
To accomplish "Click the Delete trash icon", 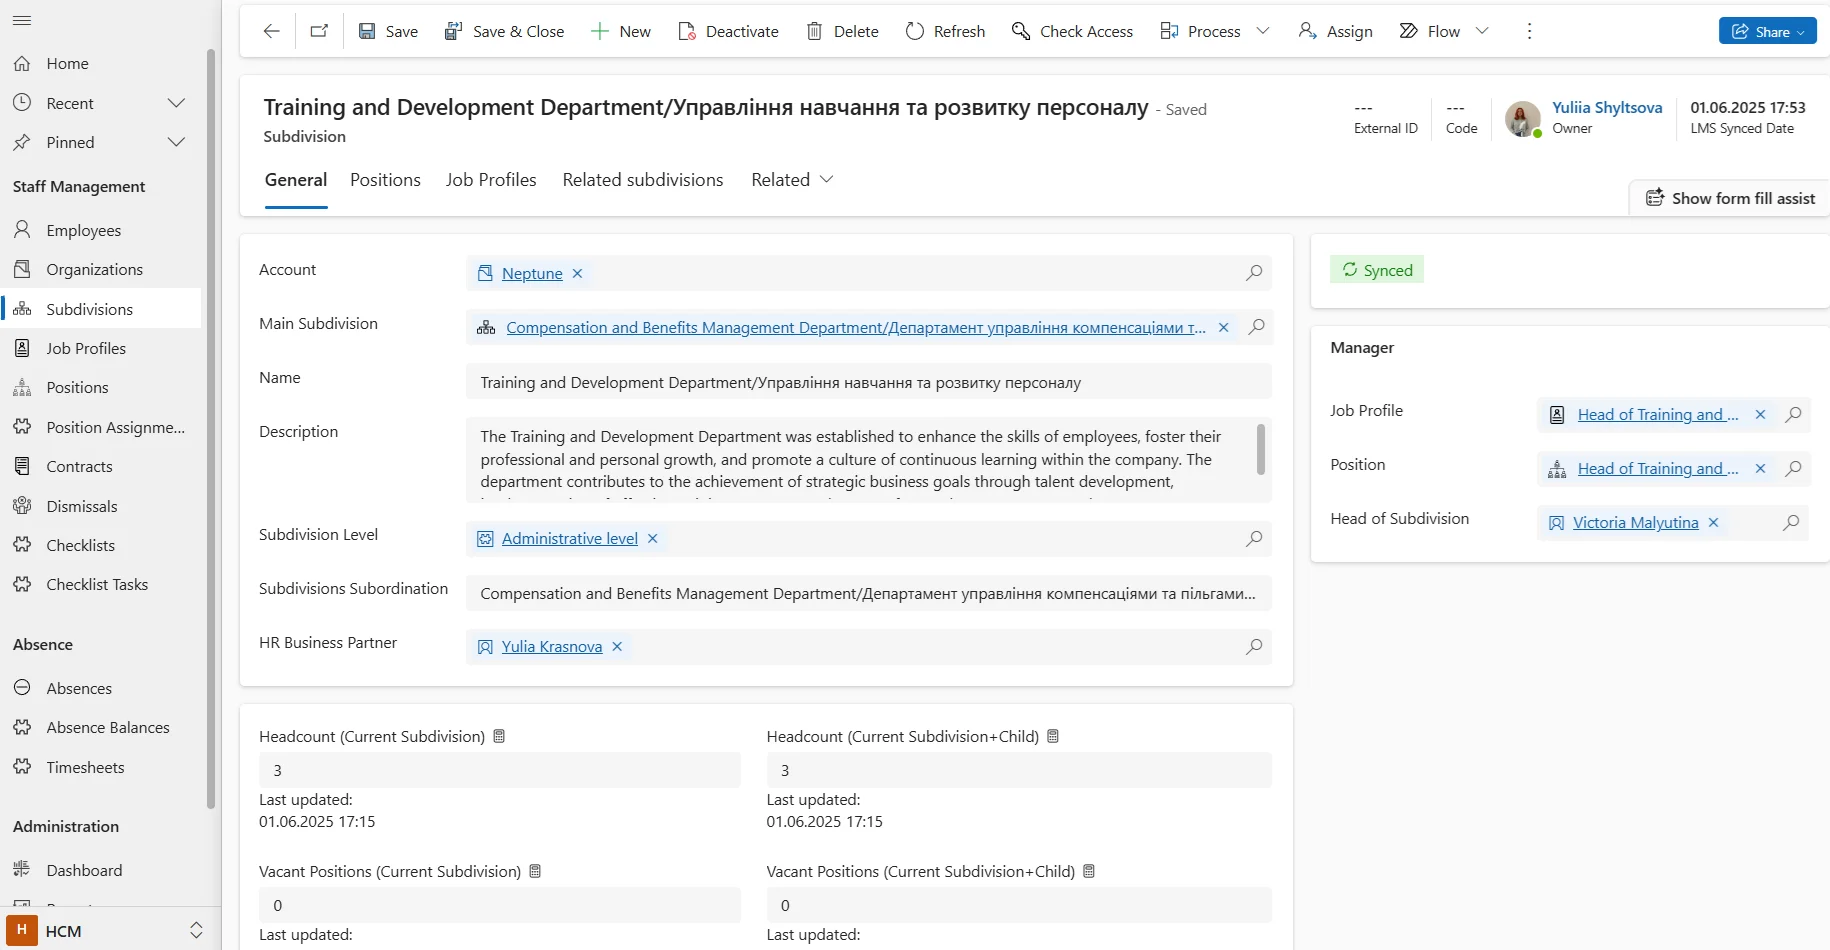I will (x=815, y=31).
